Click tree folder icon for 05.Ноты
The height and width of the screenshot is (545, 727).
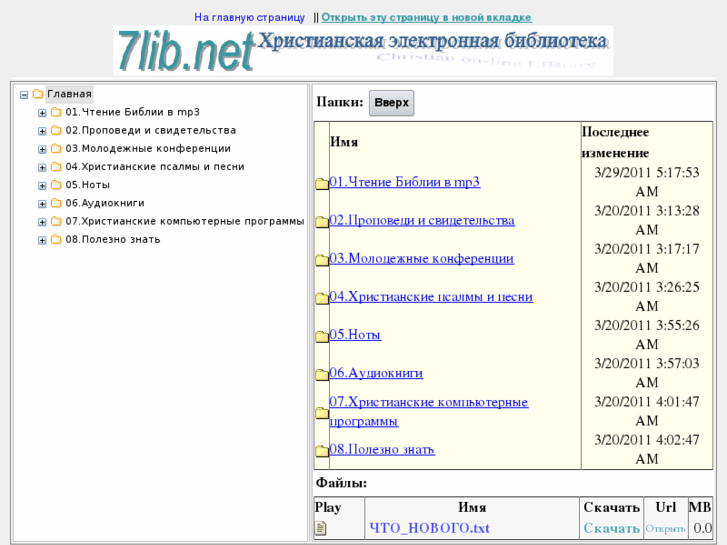[x=56, y=185]
